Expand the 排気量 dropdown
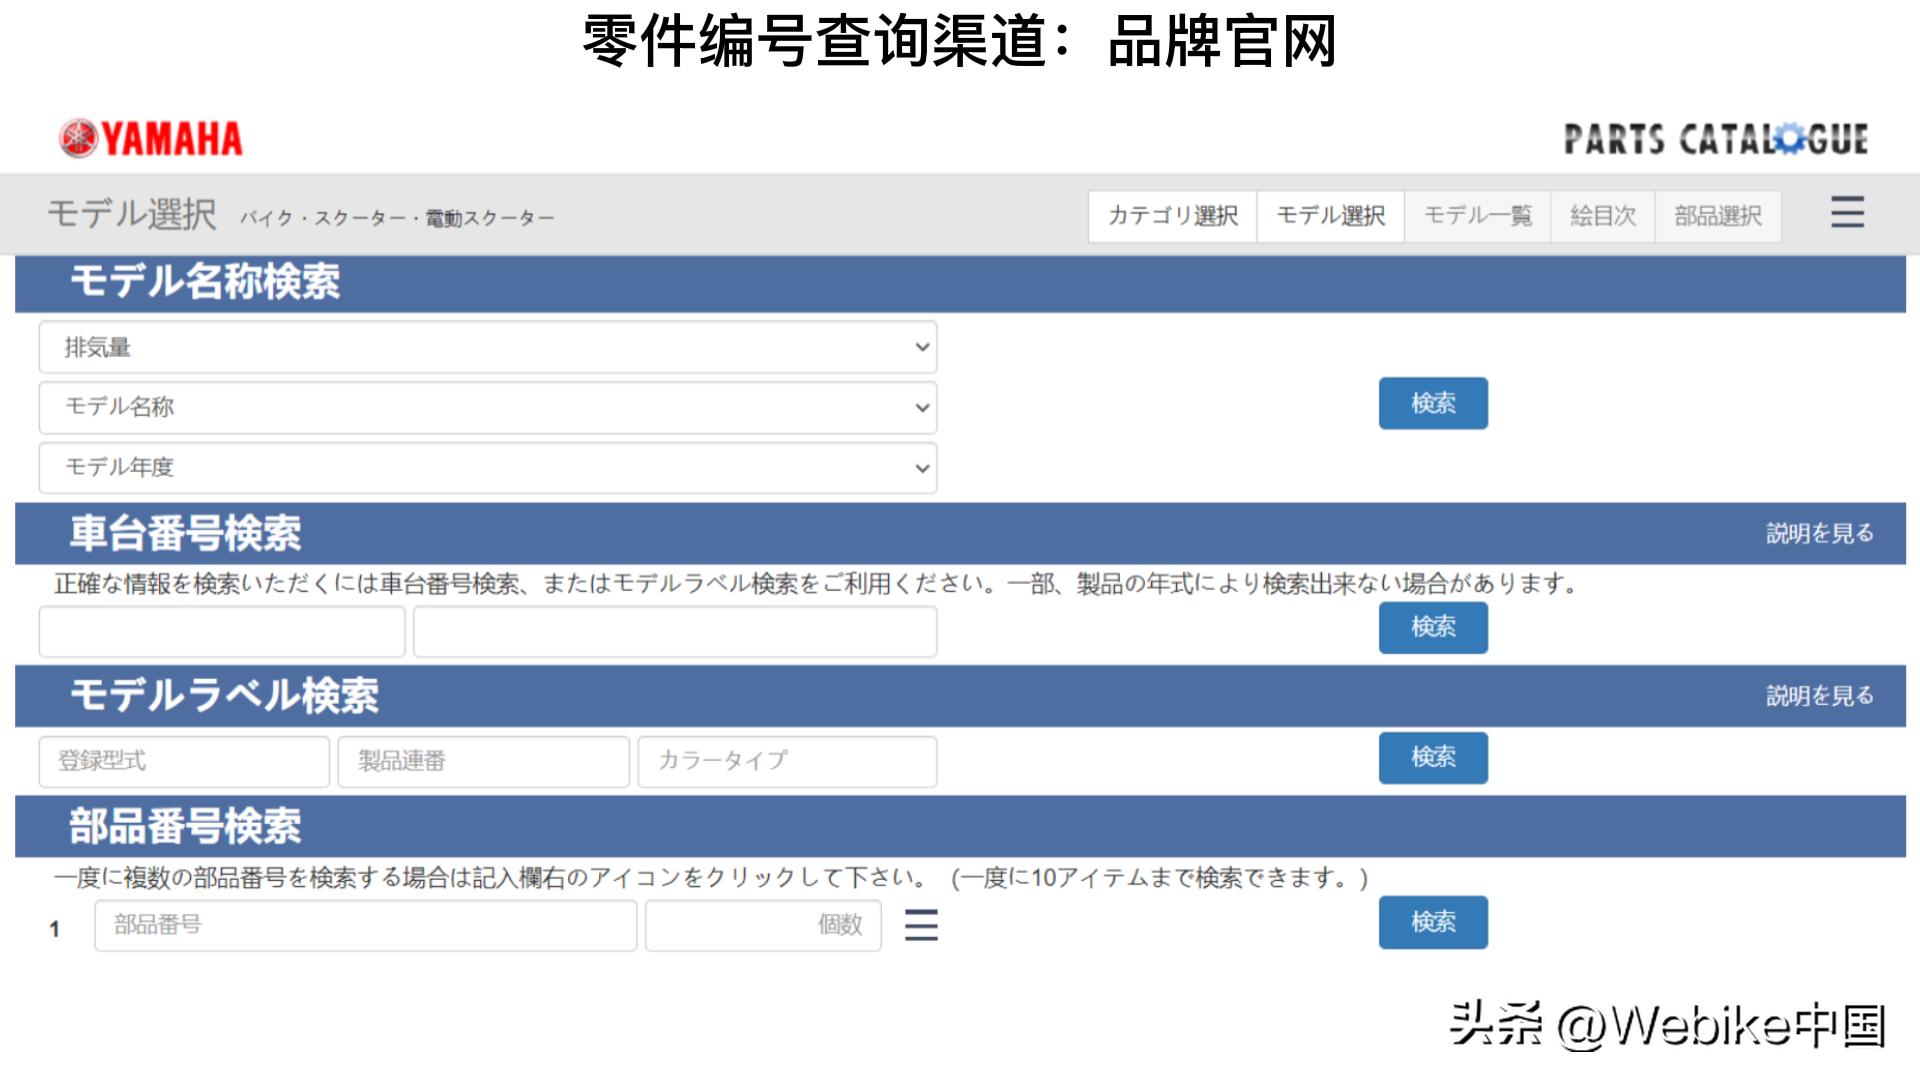Screen dimensions: 1920x1080 click(x=487, y=347)
